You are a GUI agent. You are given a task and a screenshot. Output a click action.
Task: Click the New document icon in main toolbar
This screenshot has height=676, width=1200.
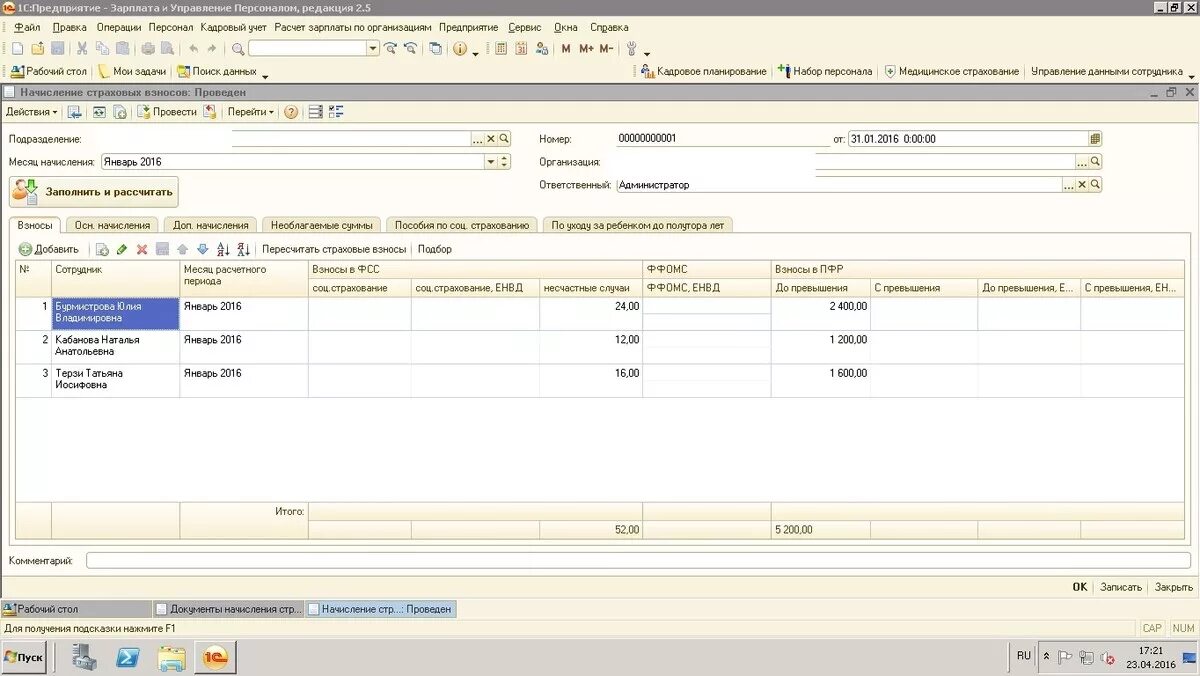pyautogui.click(x=17, y=48)
